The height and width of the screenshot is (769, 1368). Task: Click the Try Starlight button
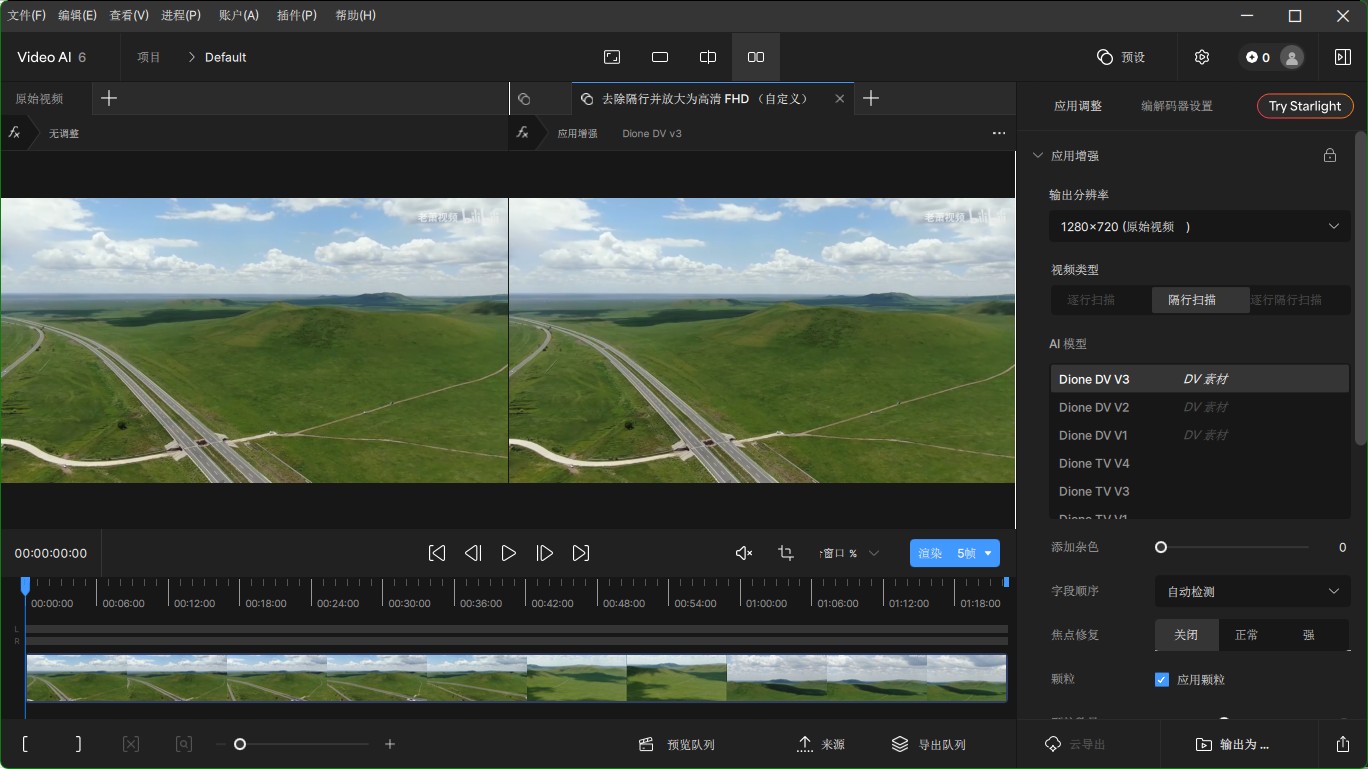1304,106
